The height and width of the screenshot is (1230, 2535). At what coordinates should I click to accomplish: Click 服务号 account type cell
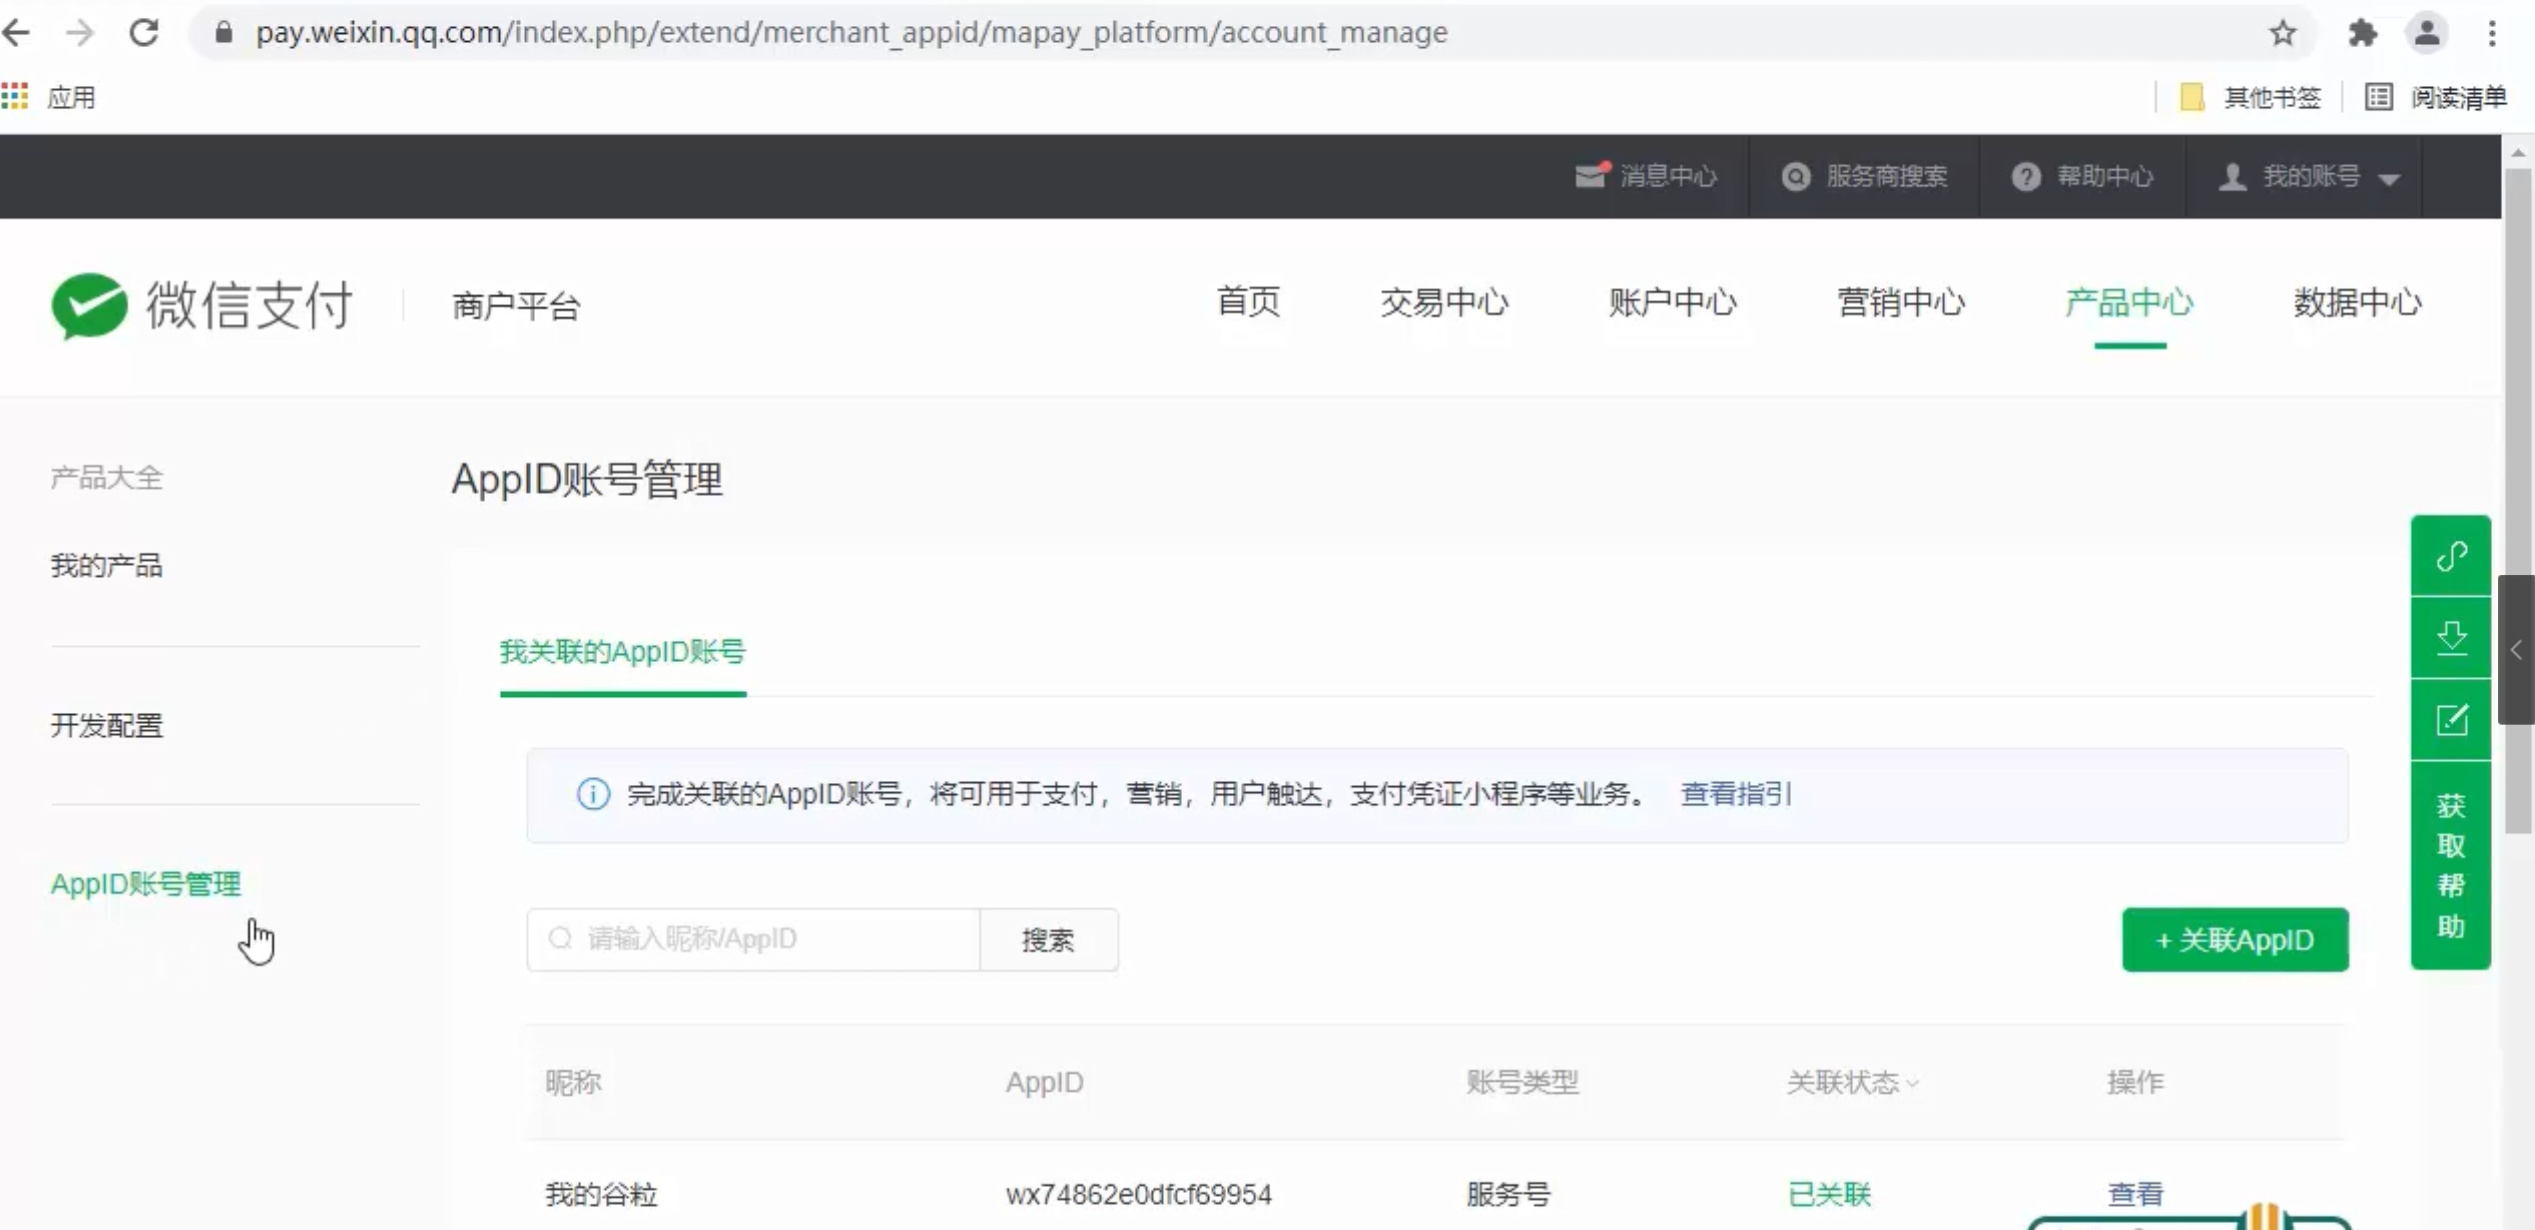(1508, 1194)
